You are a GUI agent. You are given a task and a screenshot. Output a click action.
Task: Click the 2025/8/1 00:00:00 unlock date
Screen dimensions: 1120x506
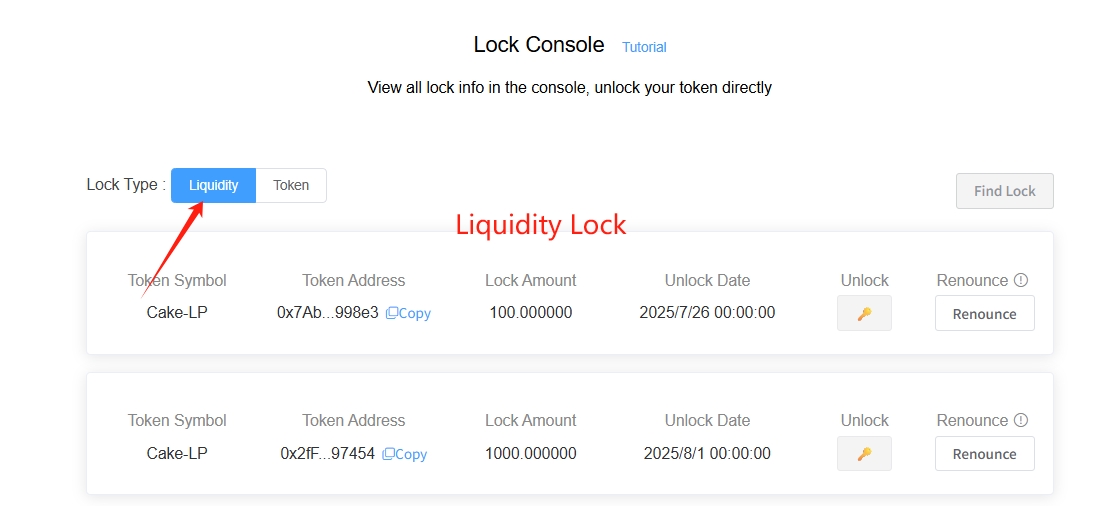point(707,453)
